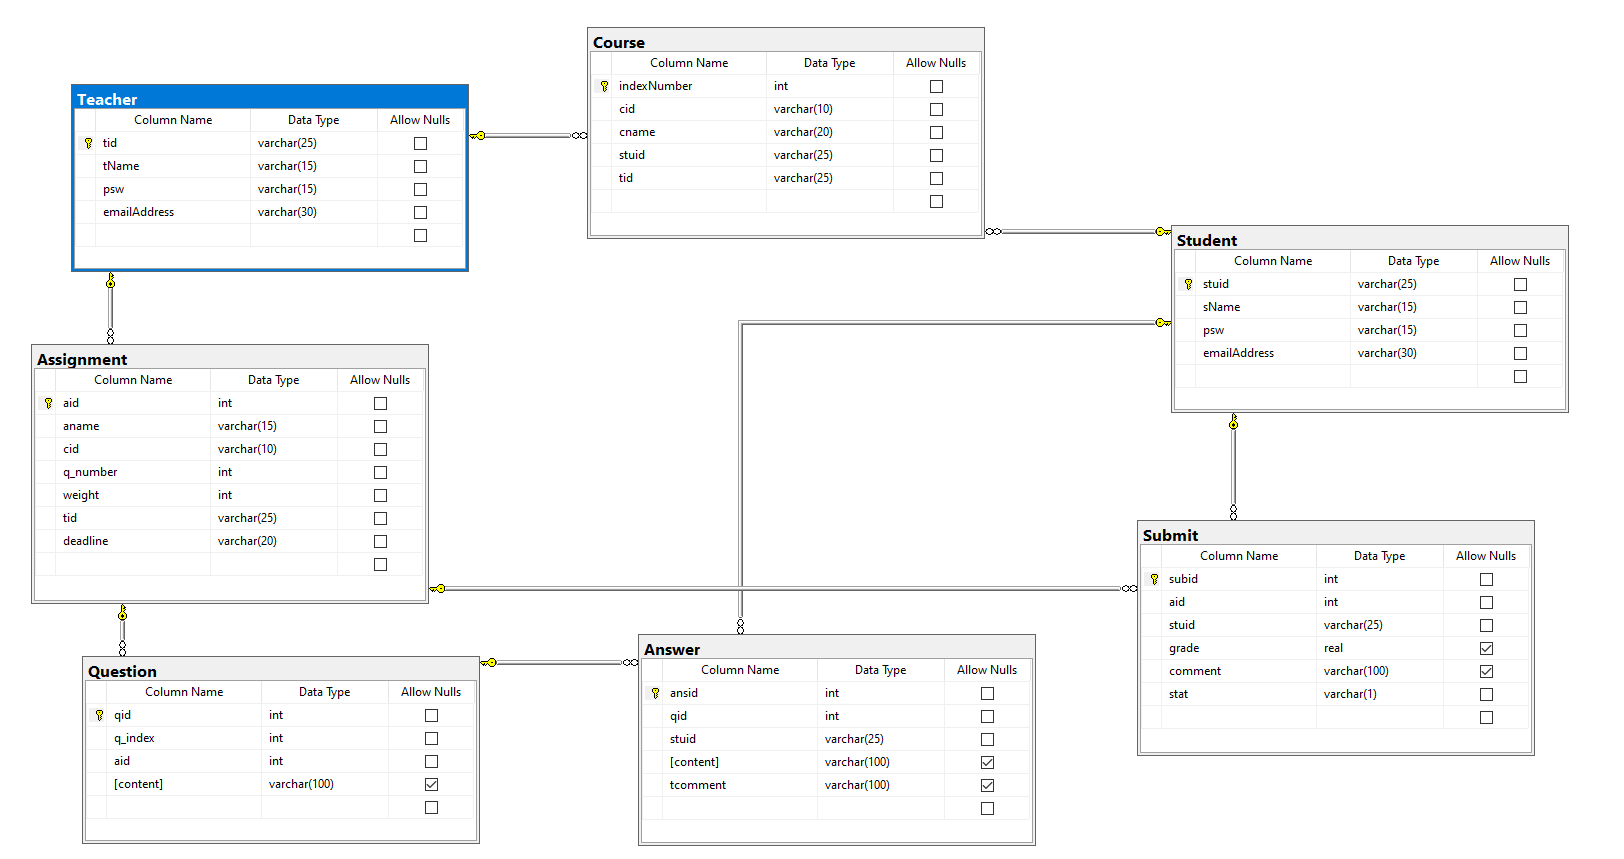1624x859 pixels.
Task: Click int data type of indexNumber in Course
Action: click(x=781, y=86)
